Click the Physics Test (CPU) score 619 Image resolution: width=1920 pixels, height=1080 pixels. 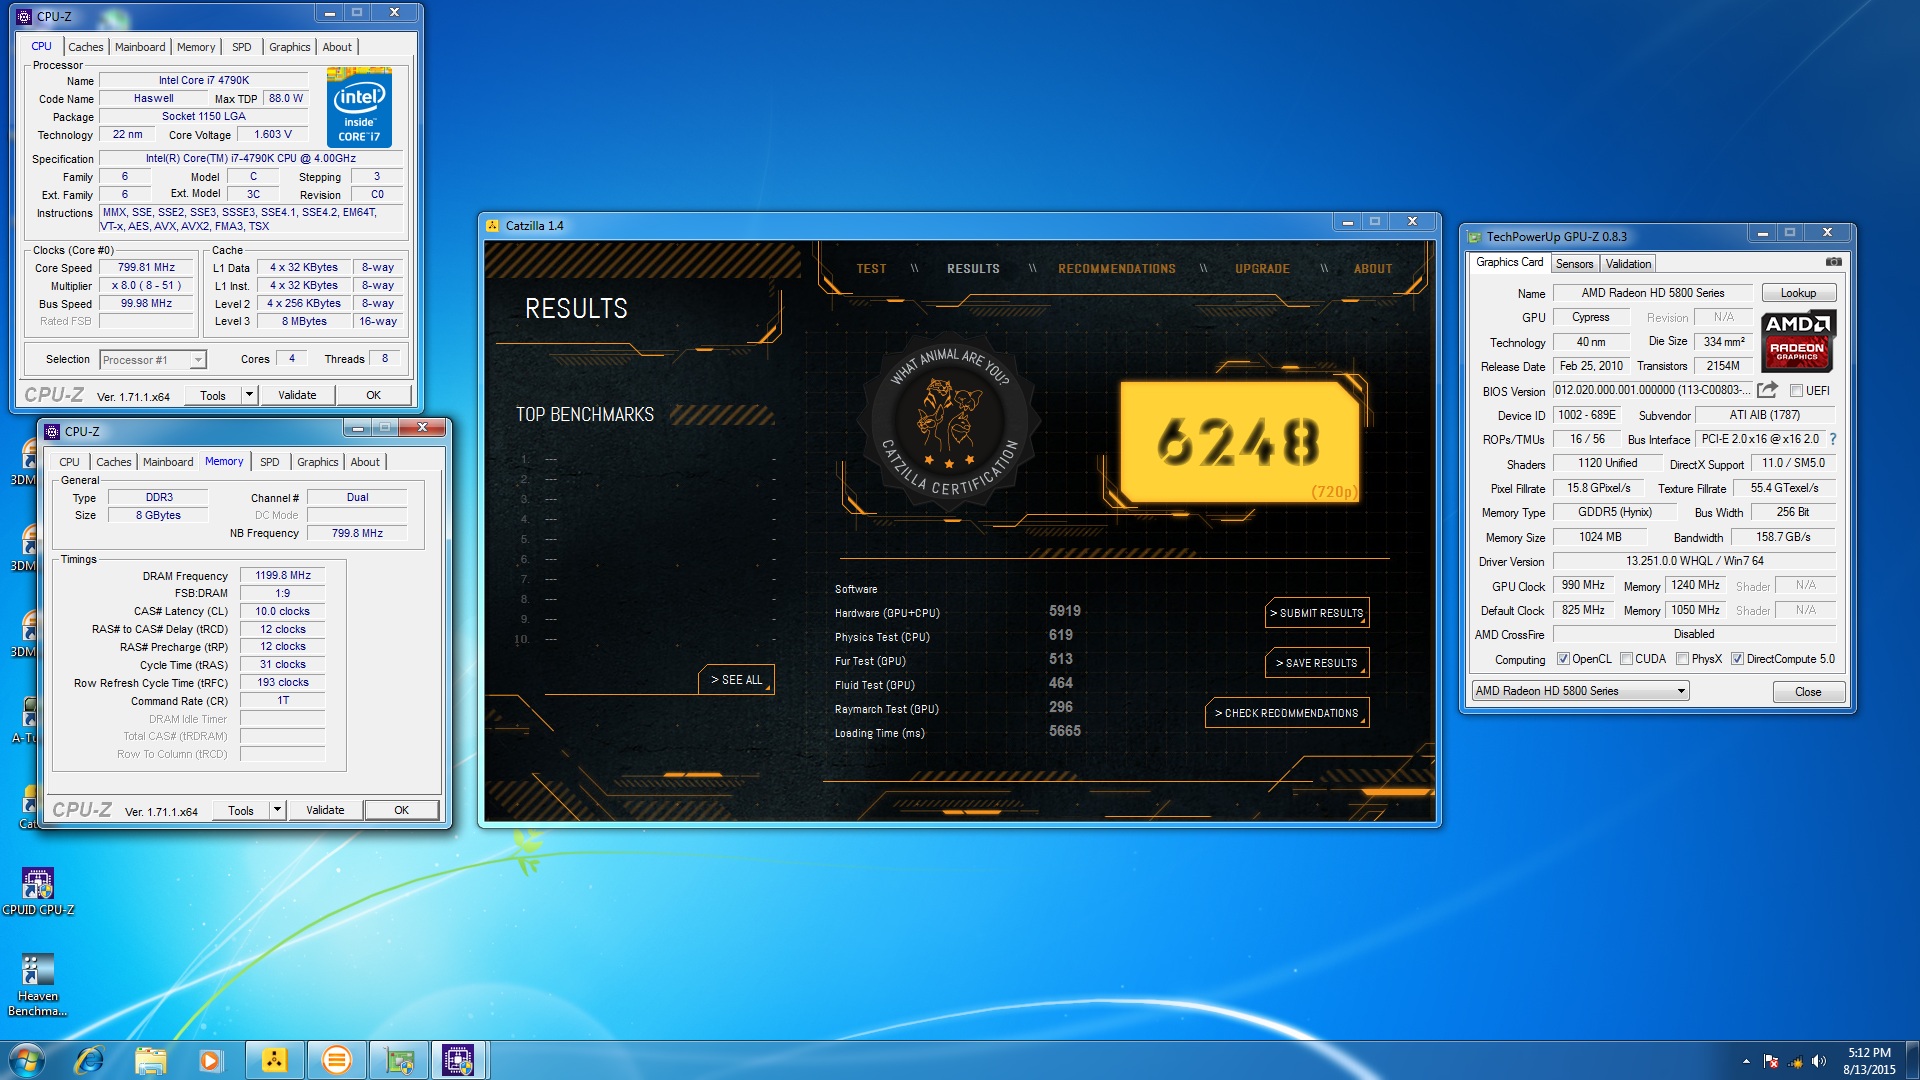click(x=1060, y=635)
